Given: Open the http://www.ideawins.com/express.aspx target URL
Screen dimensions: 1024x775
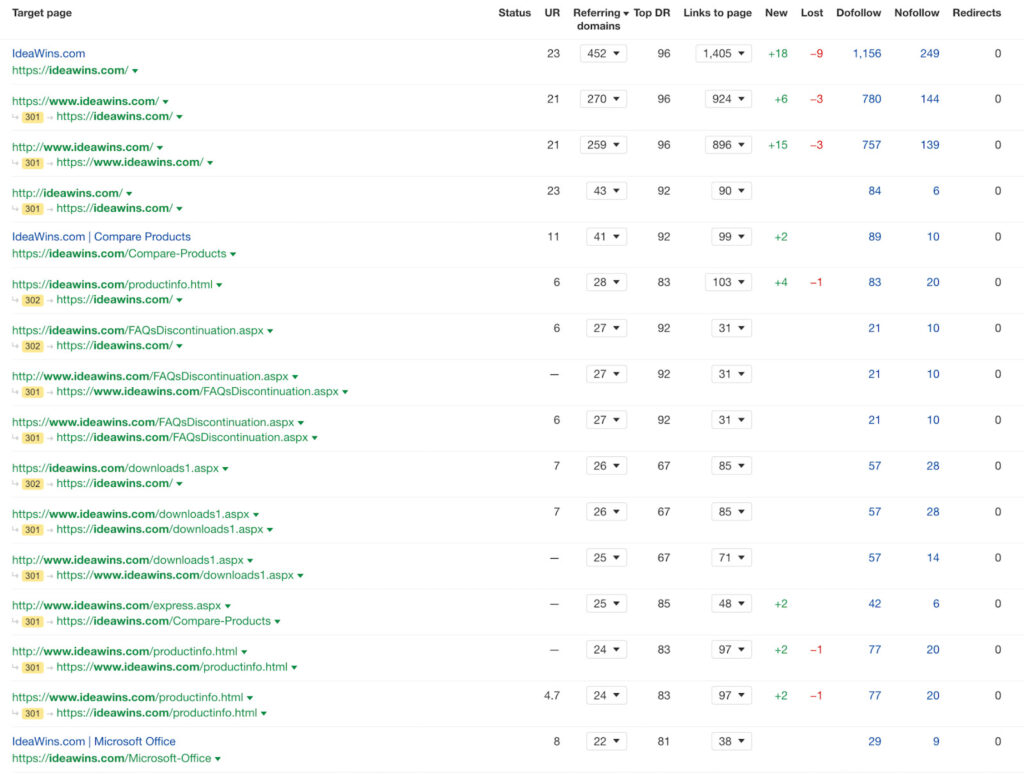Looking at the screenshot, I should (x=116, y=605).
